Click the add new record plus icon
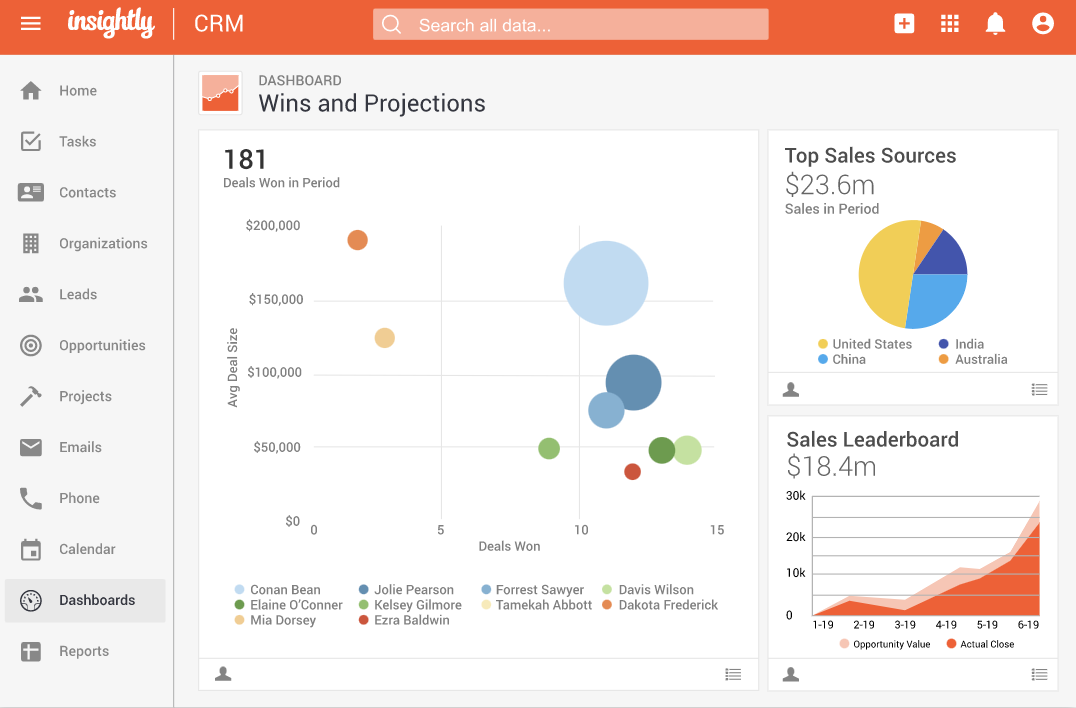This screenshot has width=1076, height=708. (x=904, y=23)
